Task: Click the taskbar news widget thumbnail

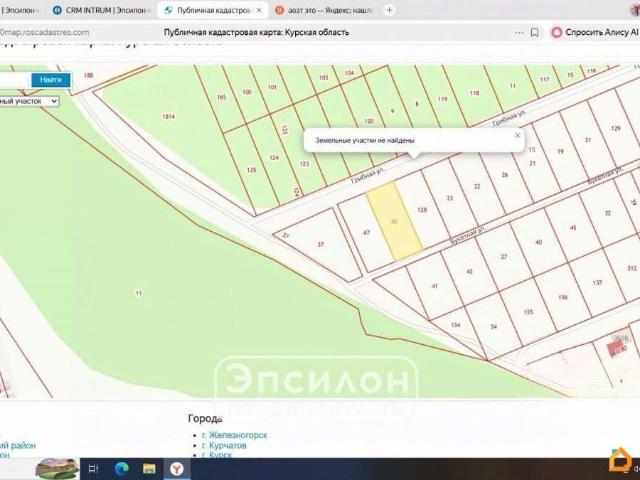Action: pyautogui.click(x=57, y=469)
